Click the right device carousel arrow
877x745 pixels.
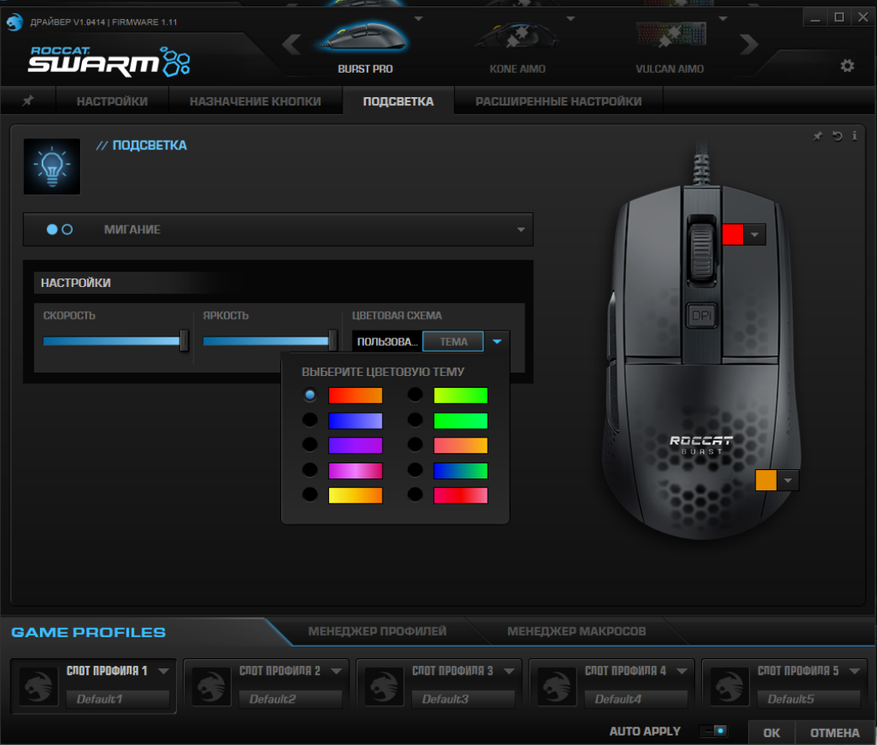(x=749, y=44)
